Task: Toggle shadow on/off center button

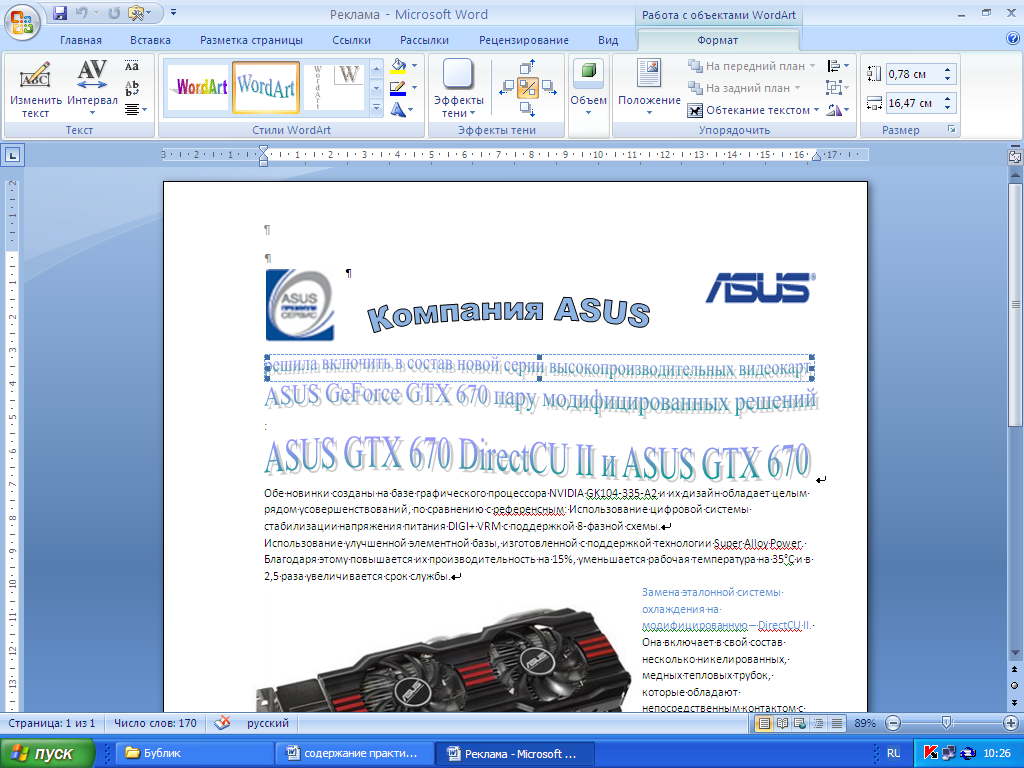Action: pos(528,88)
